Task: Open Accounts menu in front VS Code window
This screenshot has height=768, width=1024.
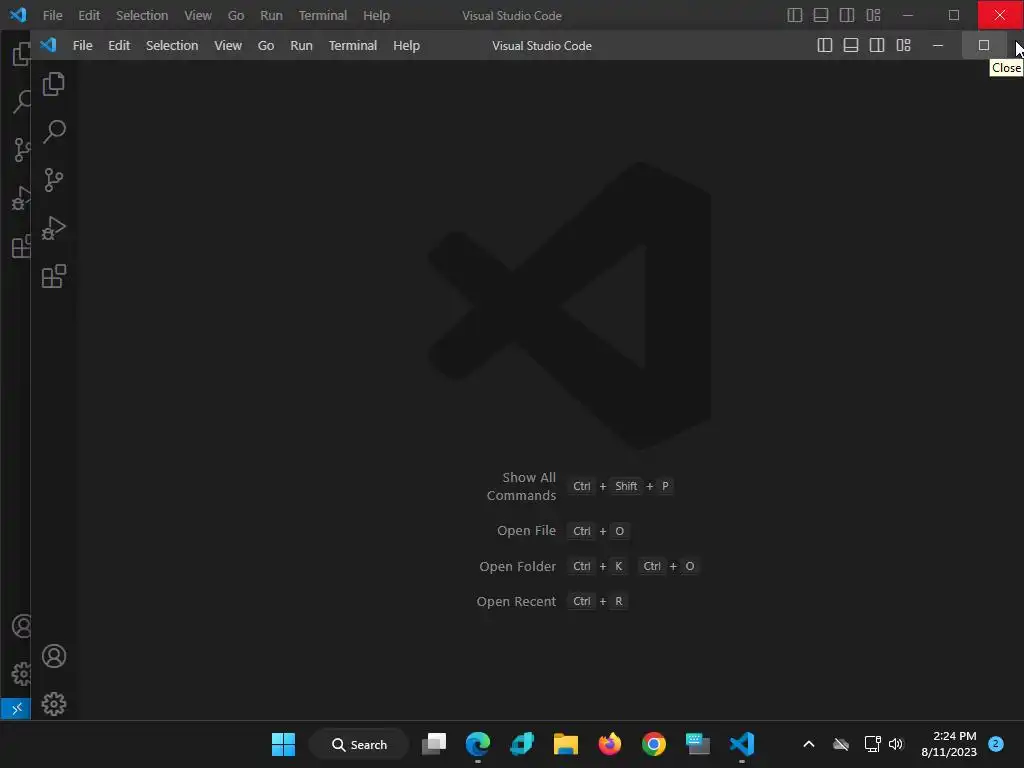Action: [x=54, y=656]
